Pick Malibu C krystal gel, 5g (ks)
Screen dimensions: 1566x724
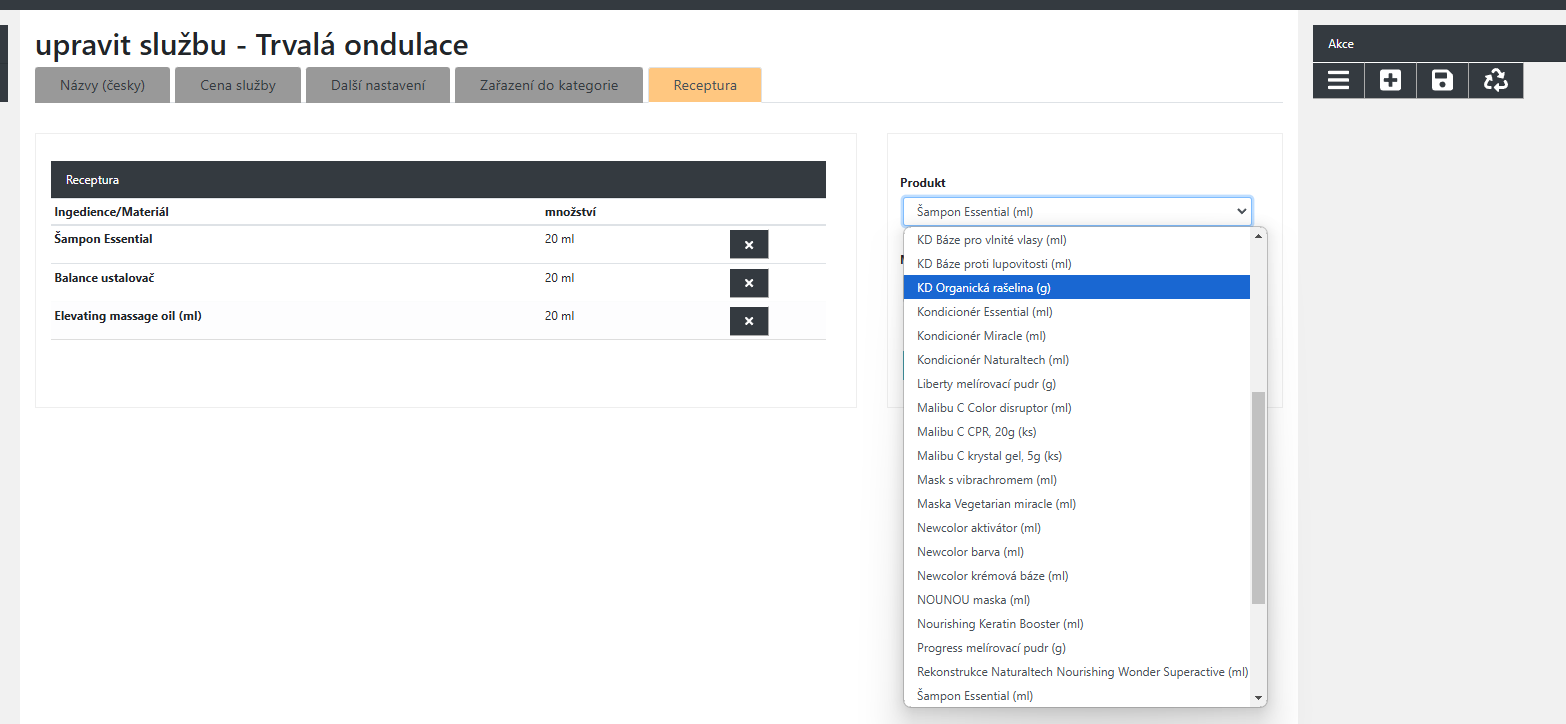(x=1077, y=456)
